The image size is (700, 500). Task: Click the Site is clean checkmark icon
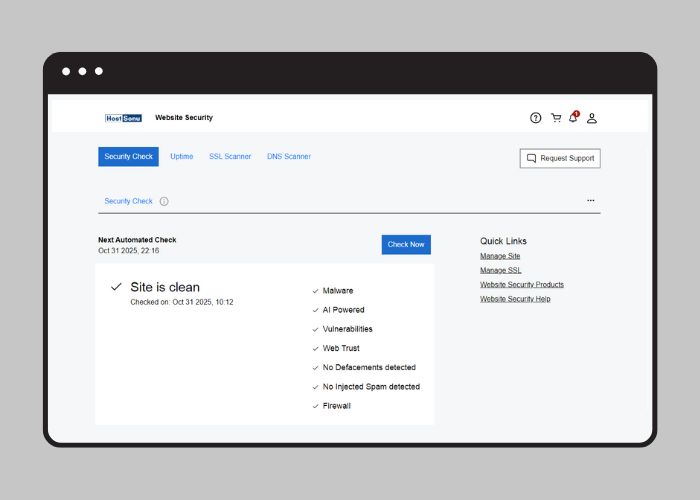coord(116,287)
